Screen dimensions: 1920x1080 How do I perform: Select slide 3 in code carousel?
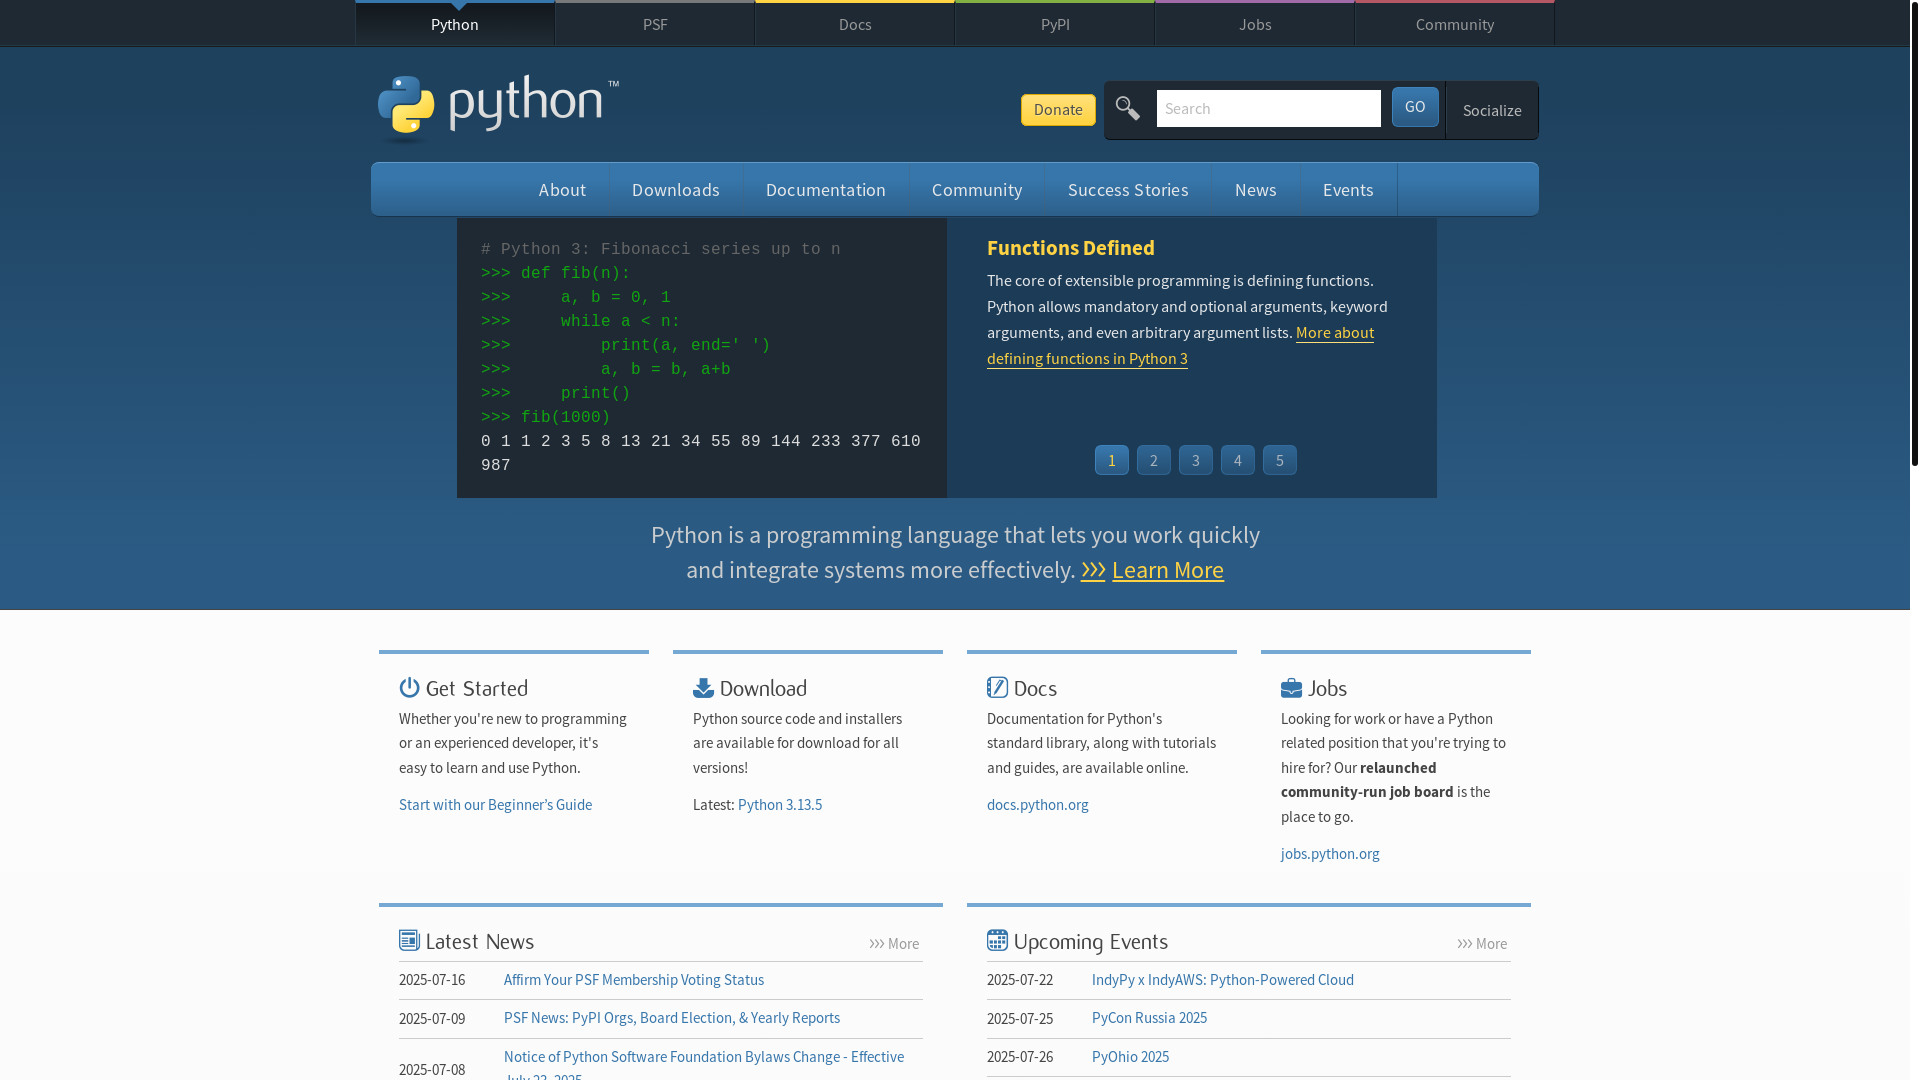pos(1196,460)
